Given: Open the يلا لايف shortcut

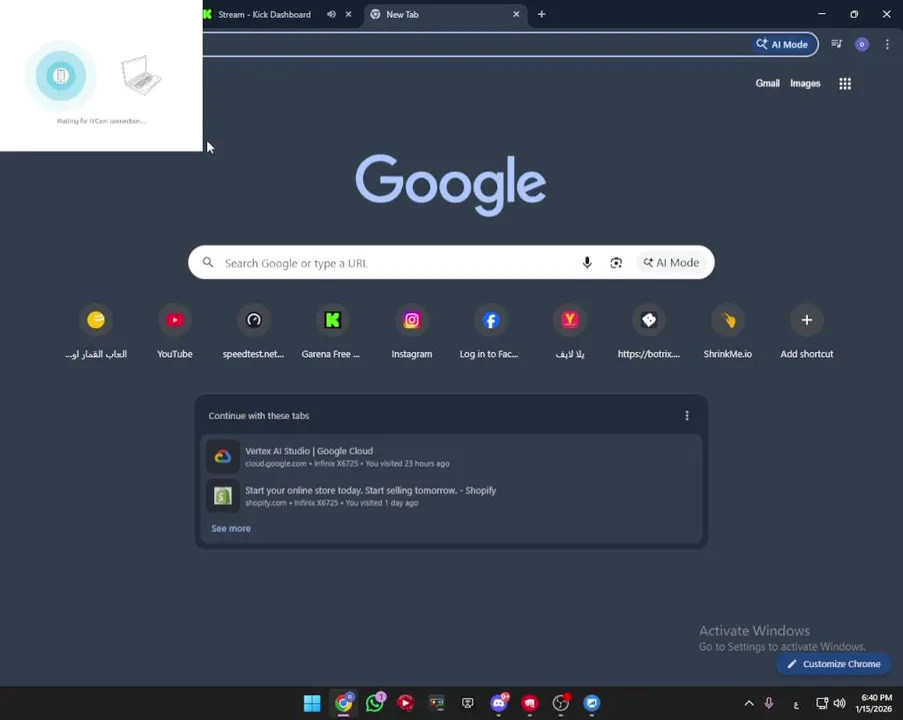Looking at the screenshot, I should tap(570, 332).
